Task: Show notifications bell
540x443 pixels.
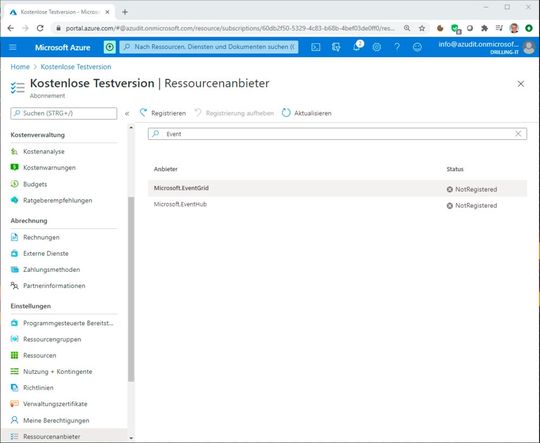Action: coord(357,47)
